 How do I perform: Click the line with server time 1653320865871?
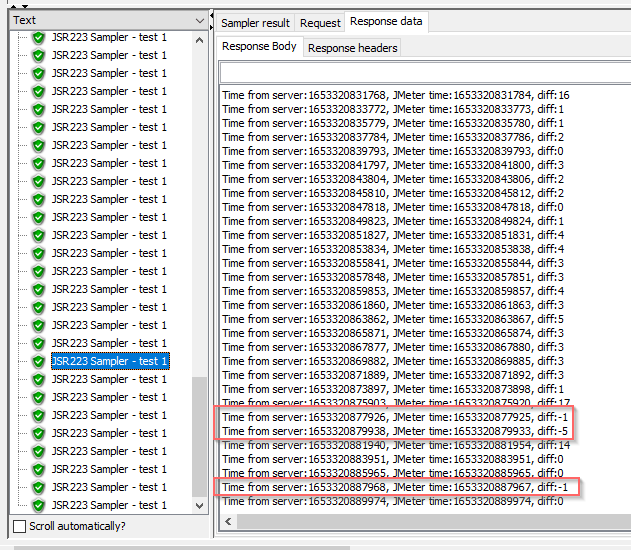pyautogui.click(x=393, y=333)
